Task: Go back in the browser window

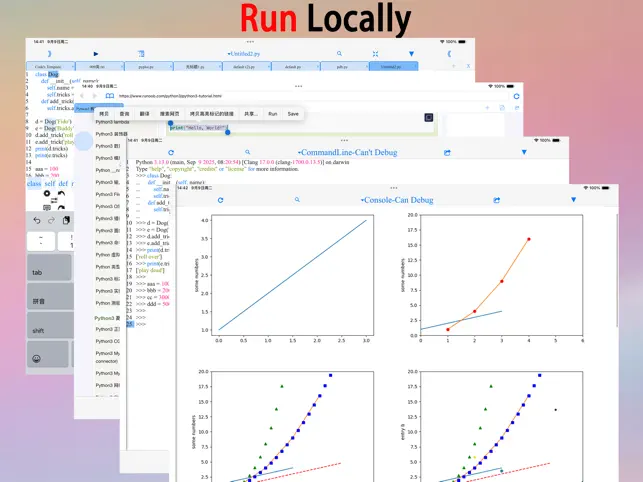Action: 82,96
